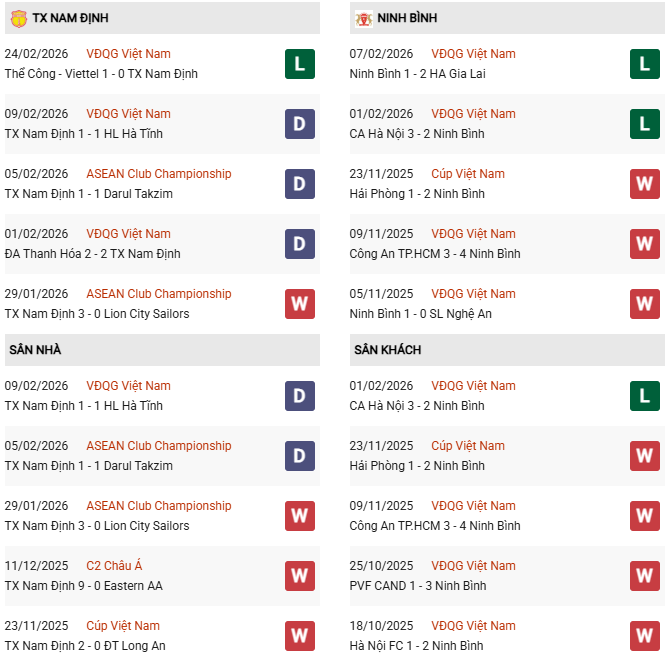Click the L badge for HA Gia Lai match
The image size is (666, 659).
tap(645, 64)
